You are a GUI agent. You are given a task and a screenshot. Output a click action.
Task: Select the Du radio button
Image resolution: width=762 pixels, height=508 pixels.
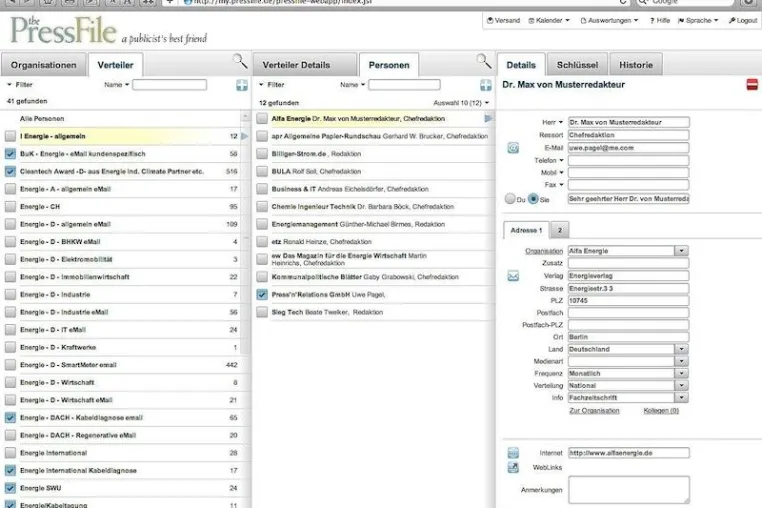pos(510,198)
